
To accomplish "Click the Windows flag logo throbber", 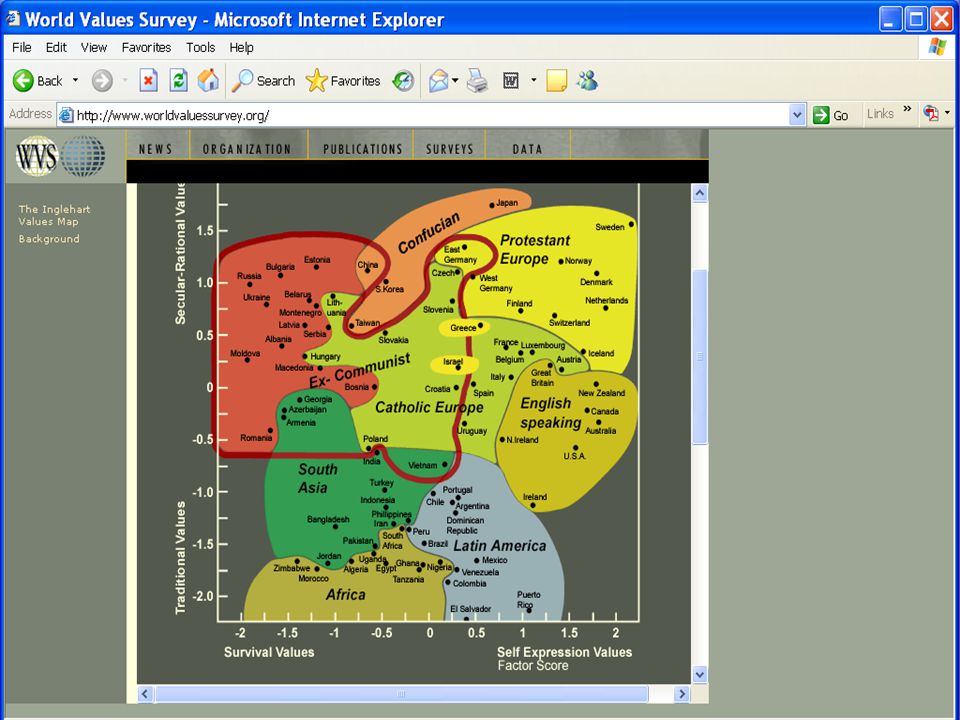I will pos(936,47).
